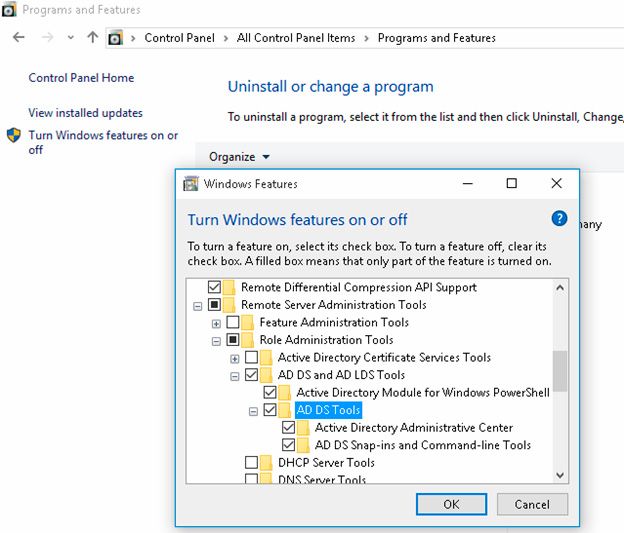Click the folder icon of Remote Server Administration Tools
This screenshot has height=533, width=624.
pyautogui.click(x=229, y=305)
